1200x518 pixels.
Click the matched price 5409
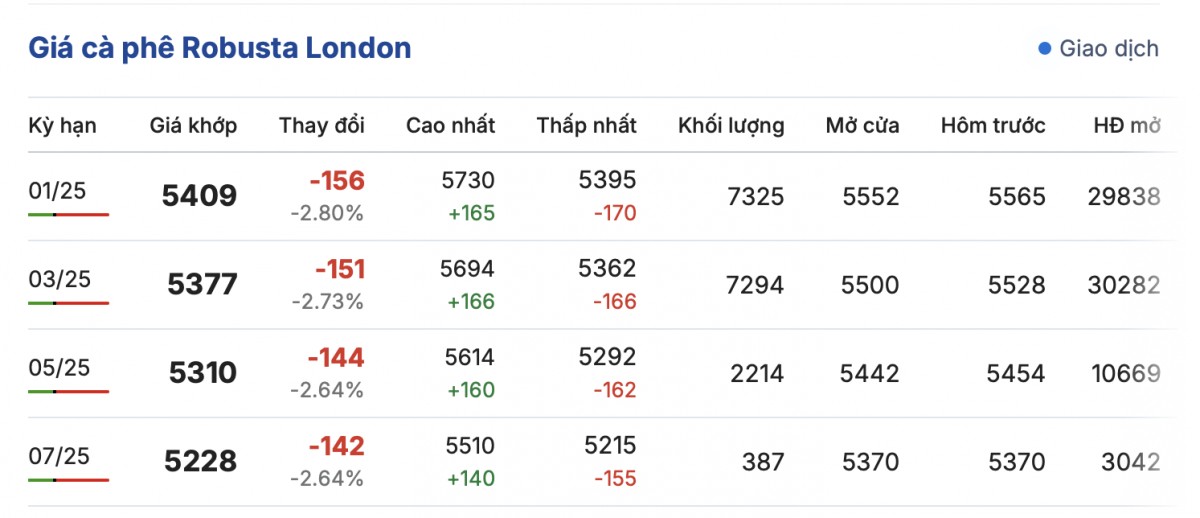(x=199, y=196)
